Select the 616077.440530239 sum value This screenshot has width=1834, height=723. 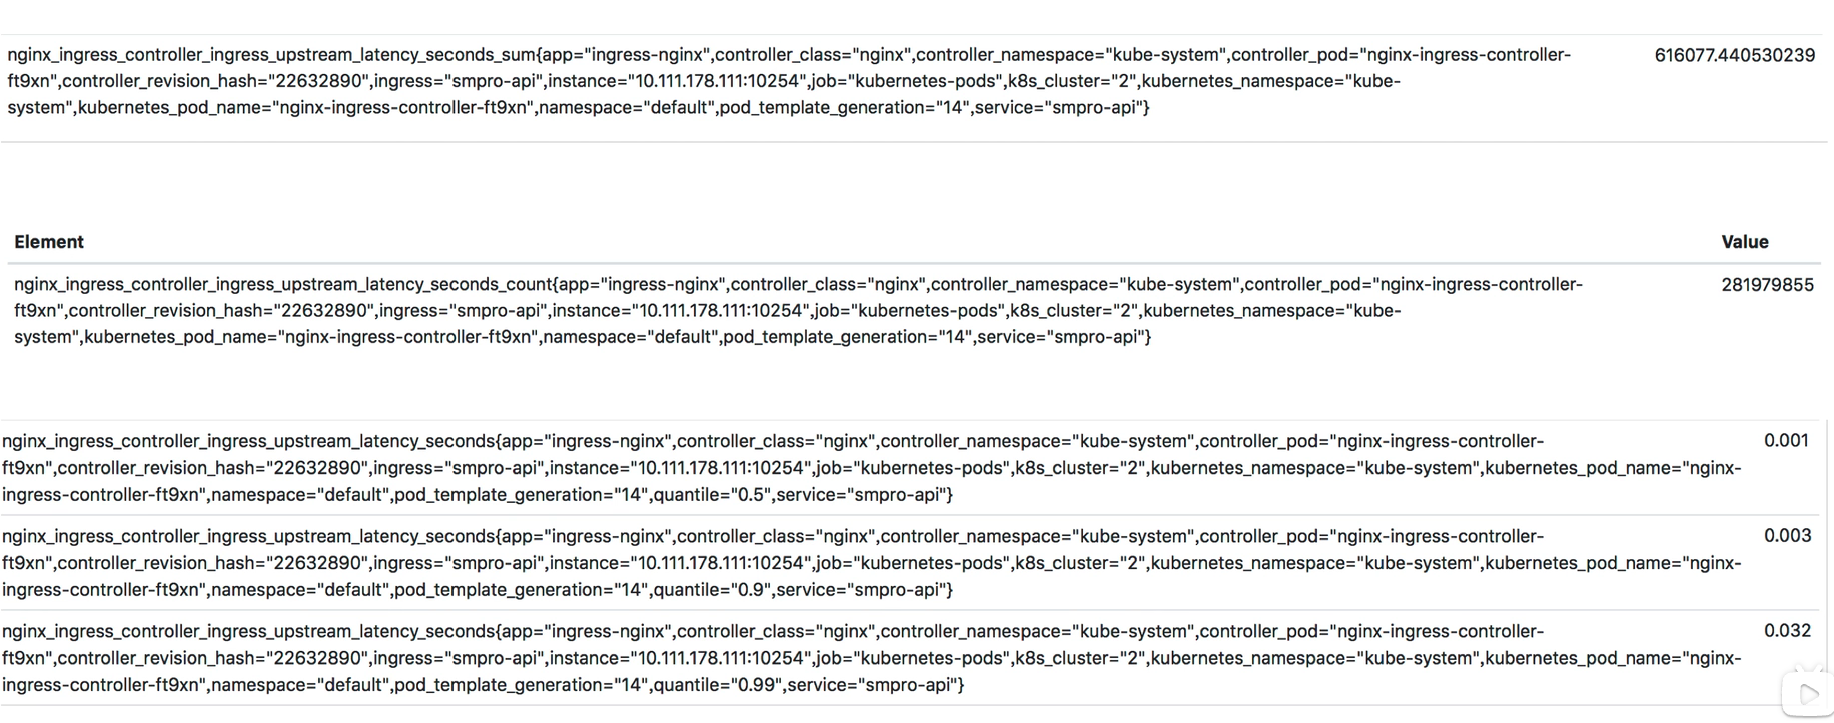coord(1734,55)
